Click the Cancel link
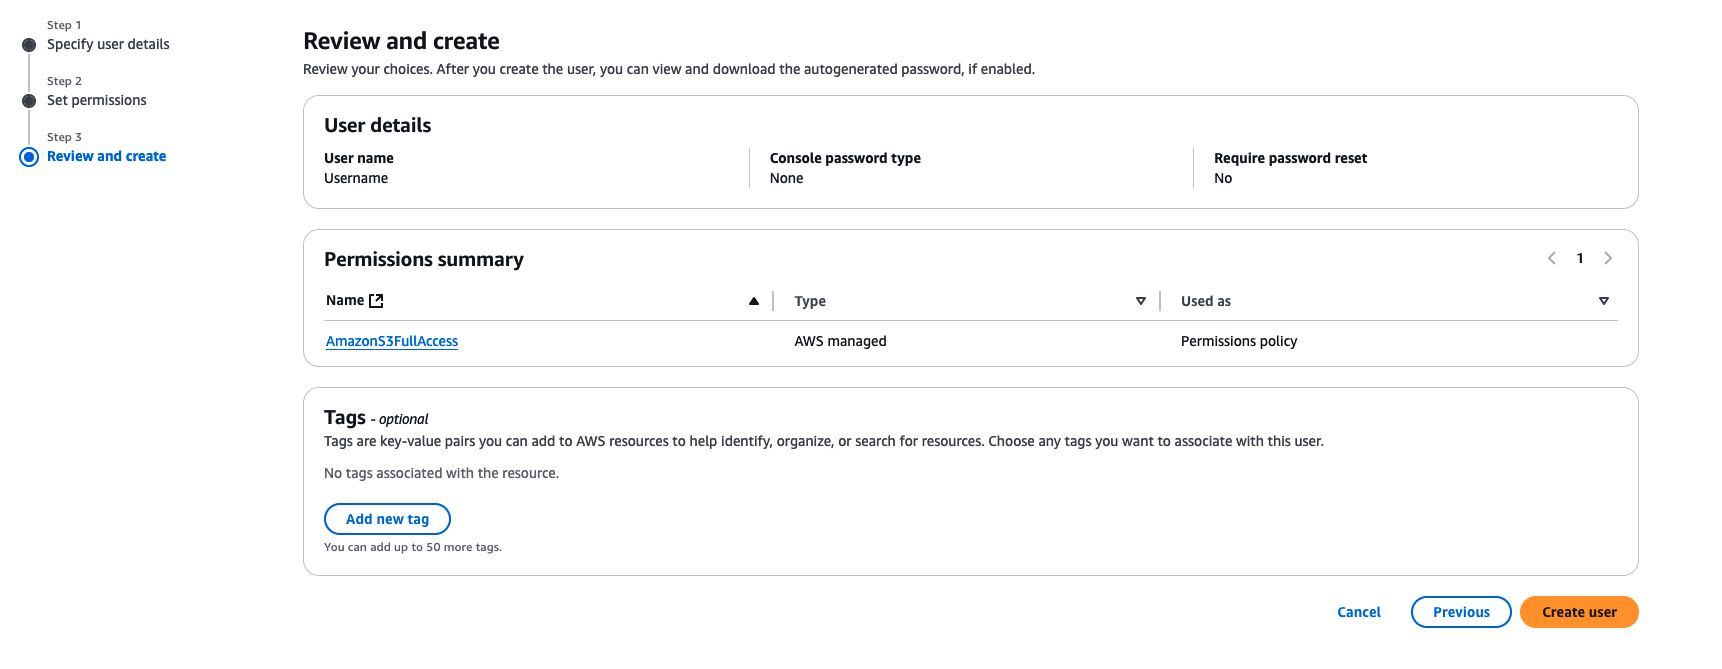Screen dimensions: 1722x669 coord(1359,612)
